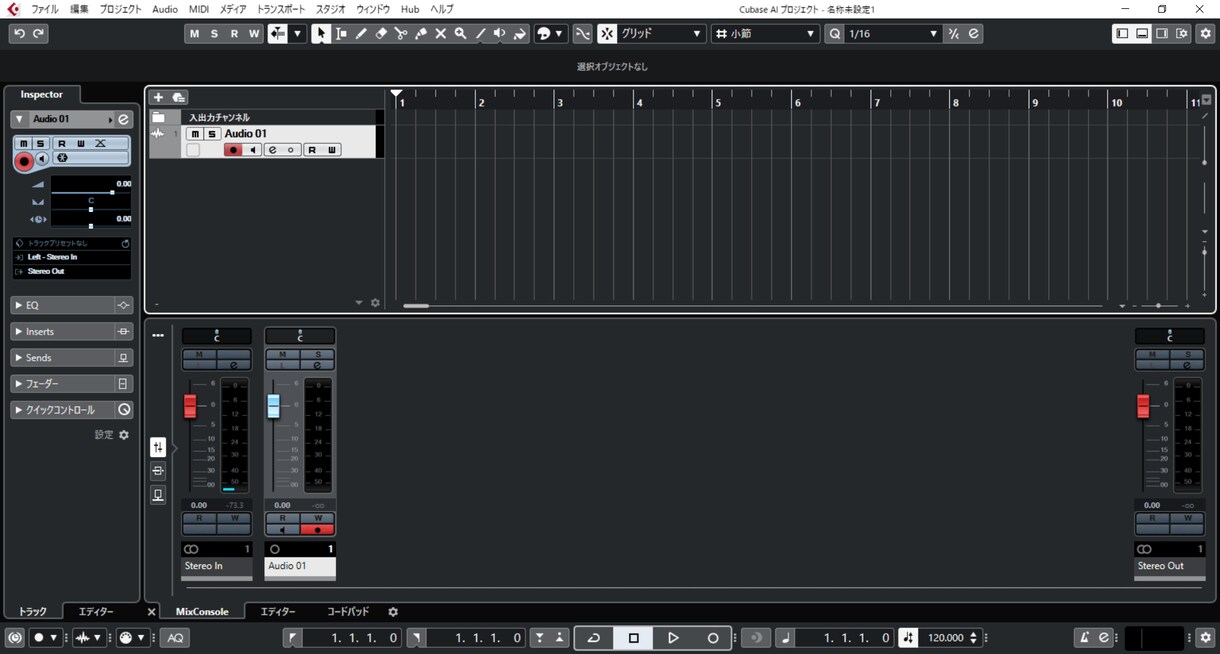Viewport: 1220px width, 654px height.
Task: Click the AQ button in transport bar
Action: [x=174, y=638]
